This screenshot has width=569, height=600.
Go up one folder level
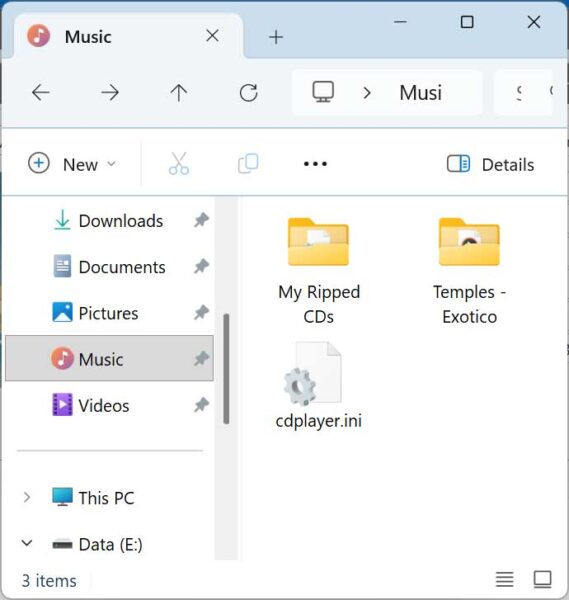click(x=179, y=93)
